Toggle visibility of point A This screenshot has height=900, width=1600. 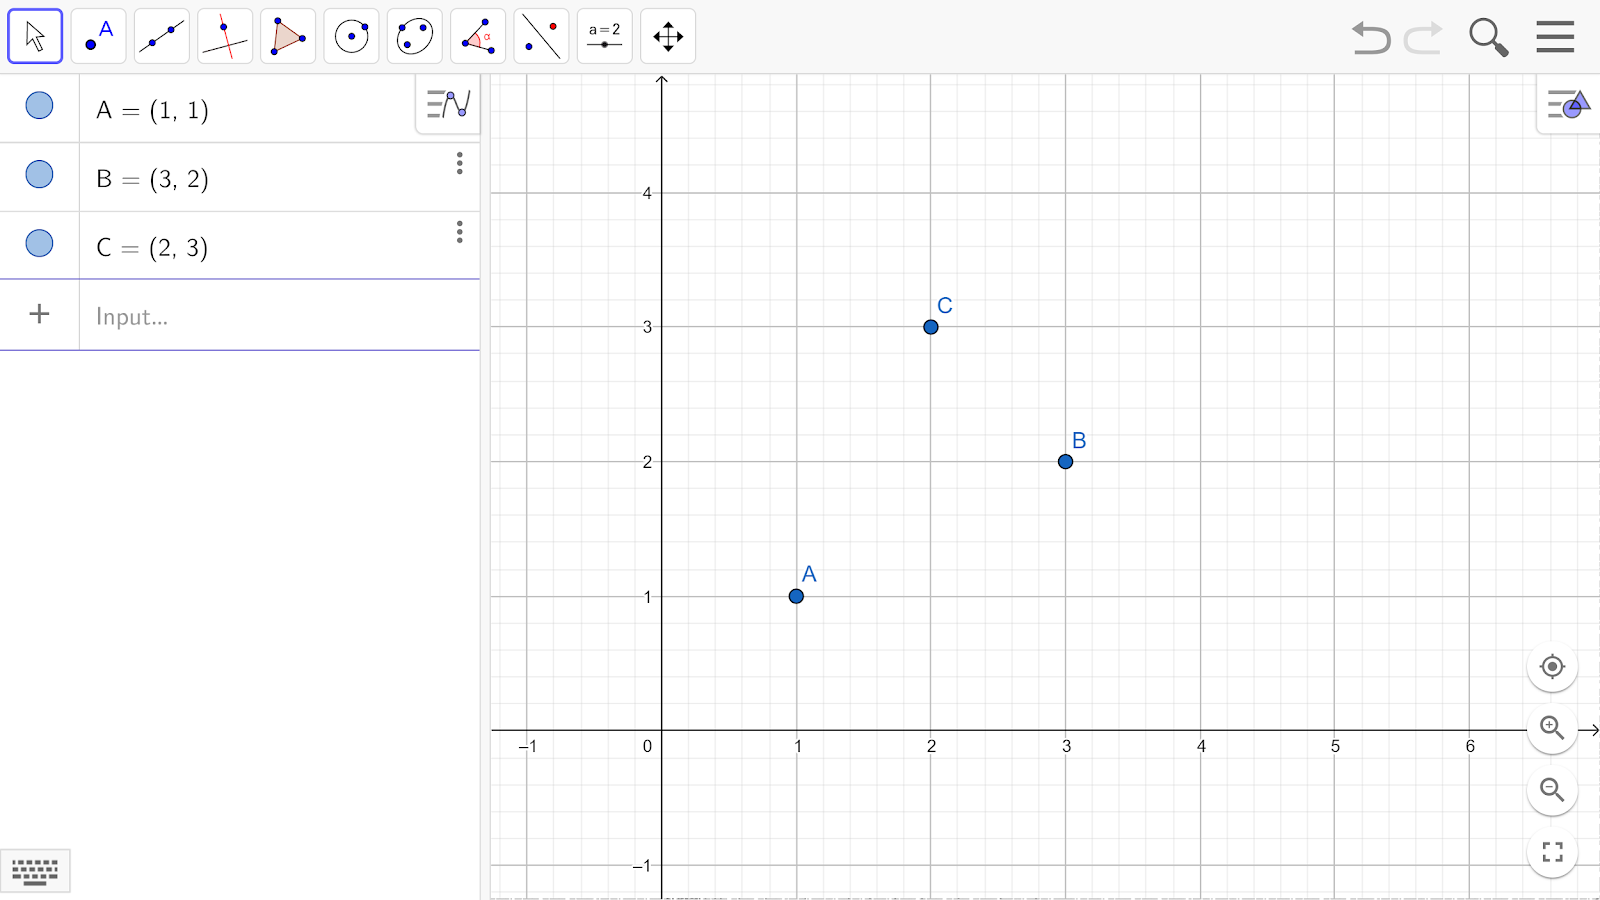[x=39, y=105]
